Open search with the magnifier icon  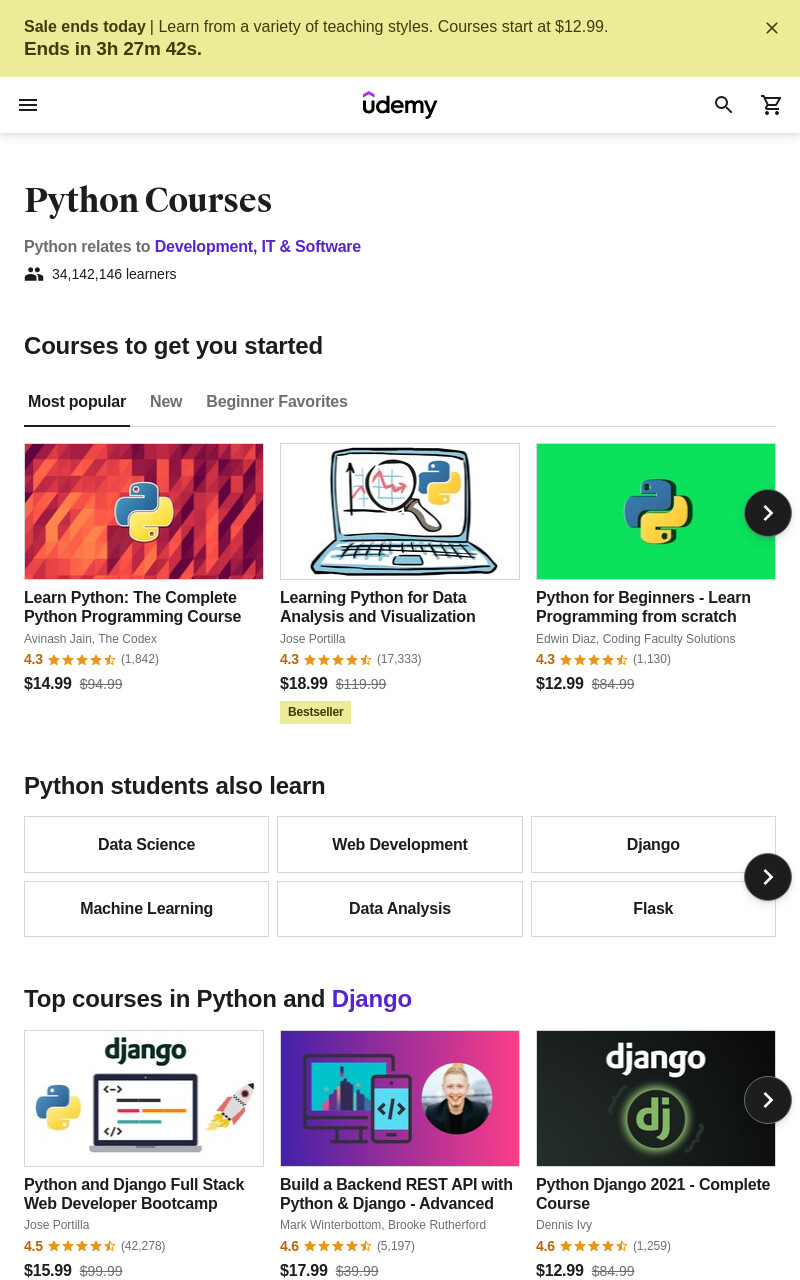coord(724,105)
